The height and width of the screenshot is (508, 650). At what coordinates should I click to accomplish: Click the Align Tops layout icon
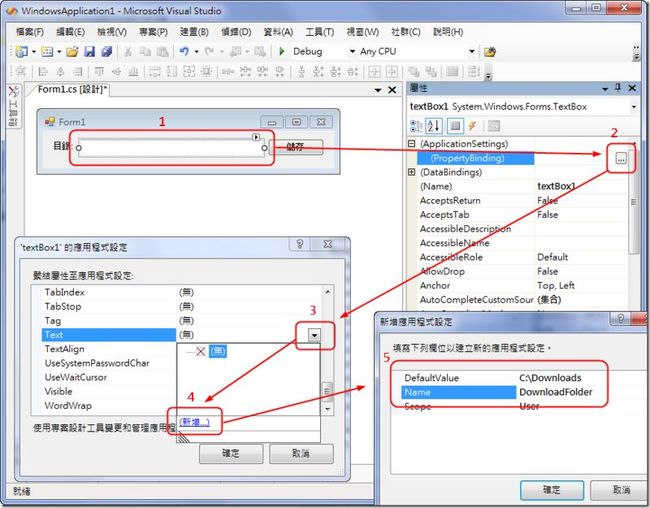pyautogui.click(x=99, y=72)
